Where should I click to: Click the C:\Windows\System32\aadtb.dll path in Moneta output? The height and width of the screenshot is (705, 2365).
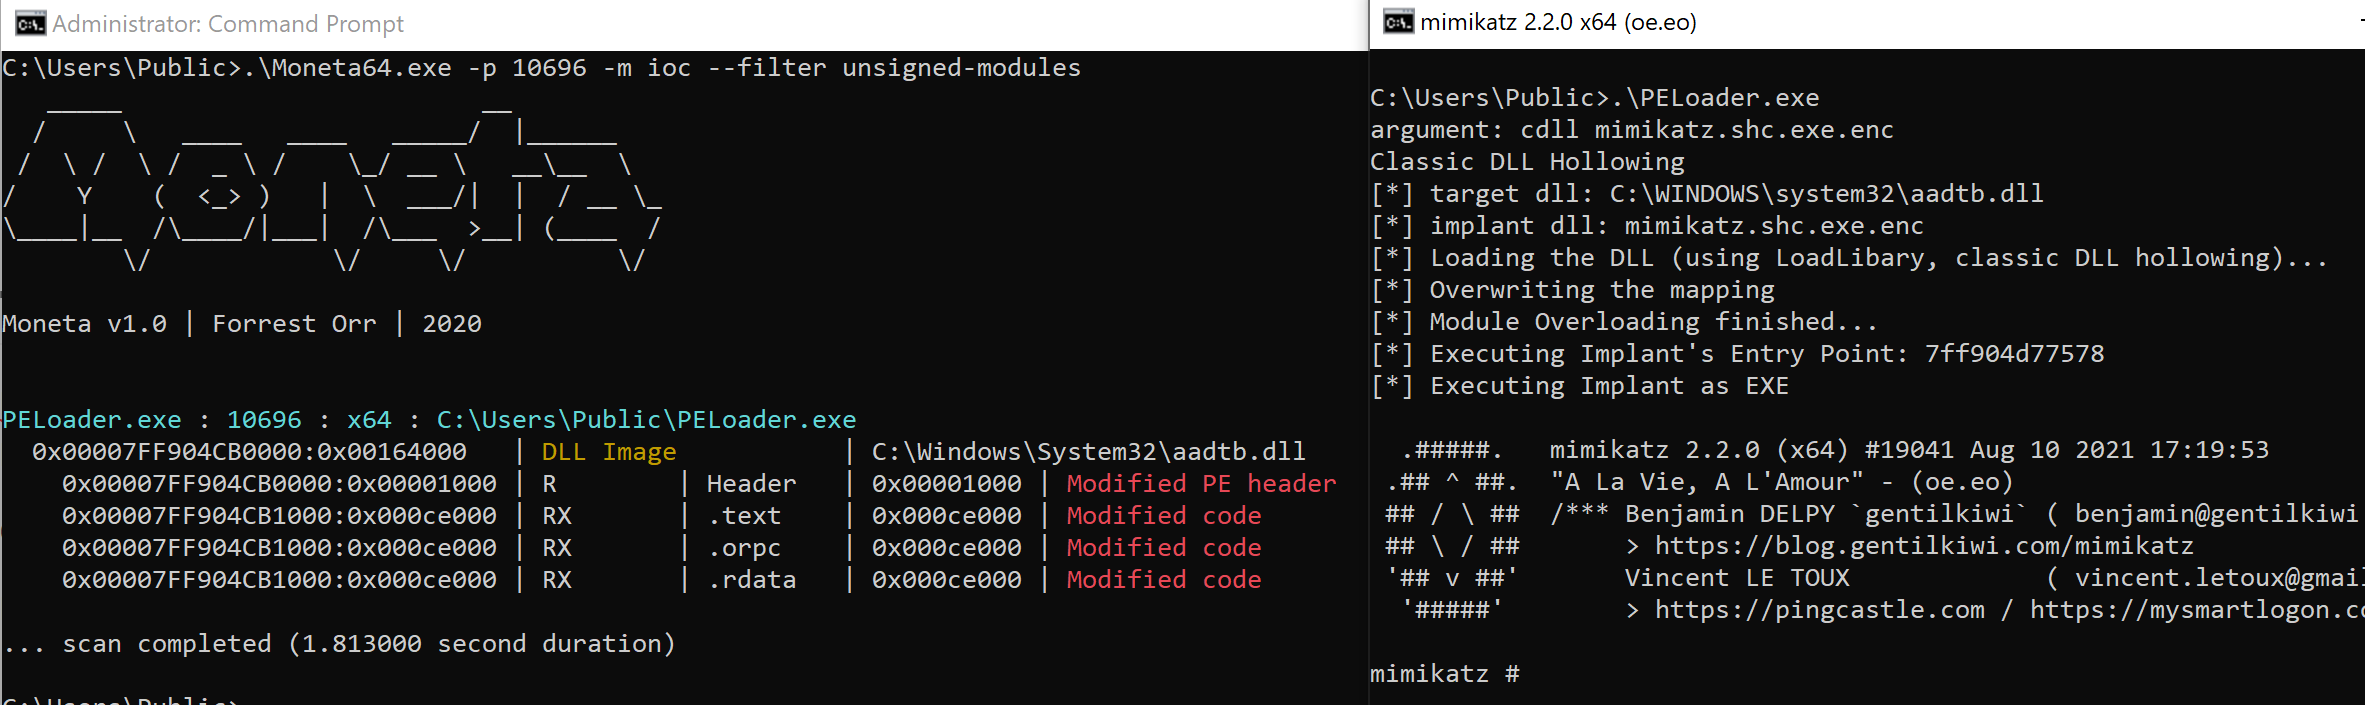pos(1088,452)
